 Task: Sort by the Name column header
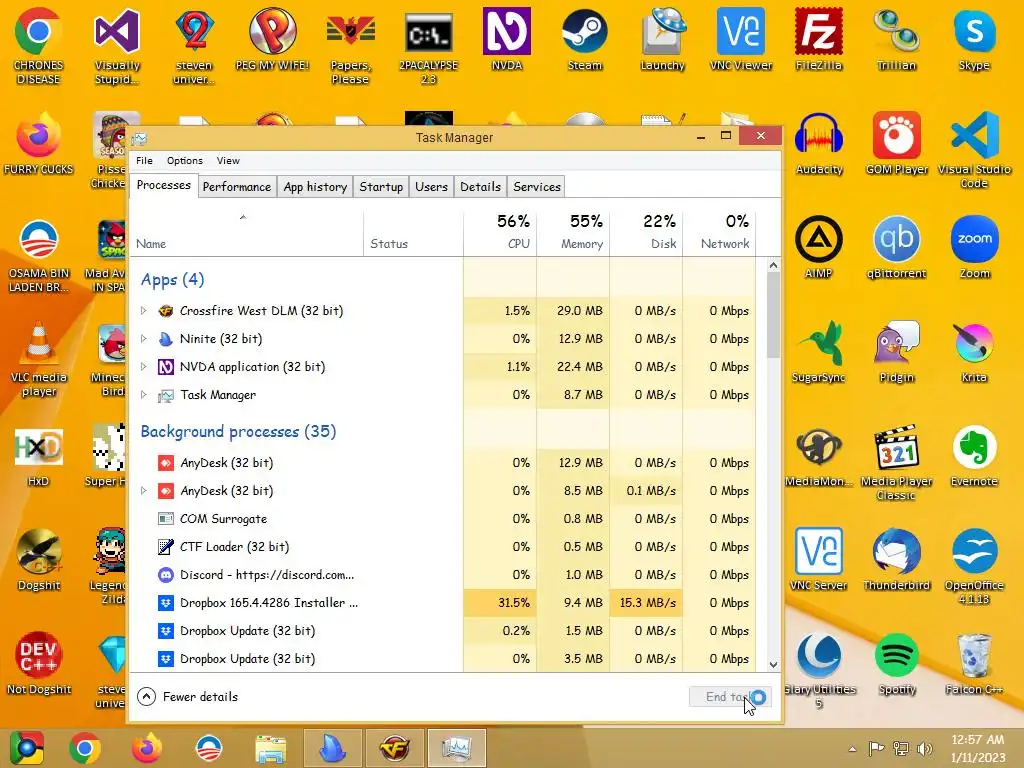246,232
